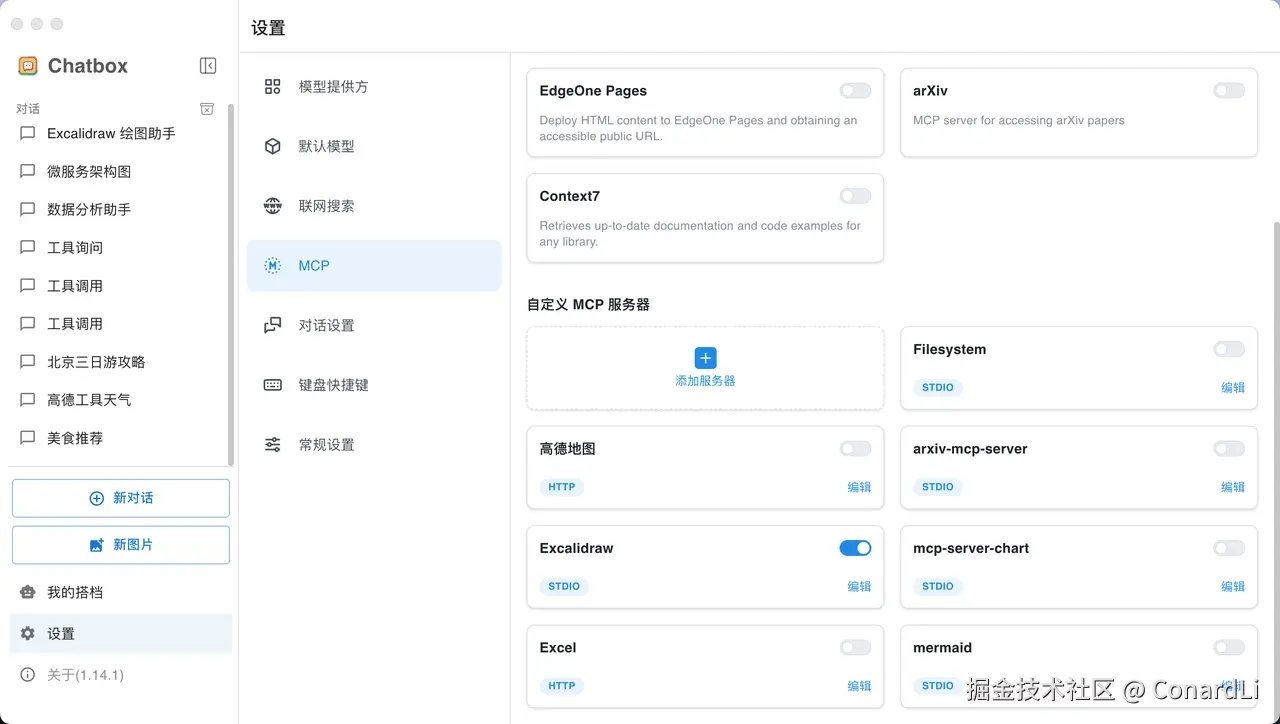Turn on the mermaid server toggle
This screenshot has height=724, width=1280.
coord(1229,648)
